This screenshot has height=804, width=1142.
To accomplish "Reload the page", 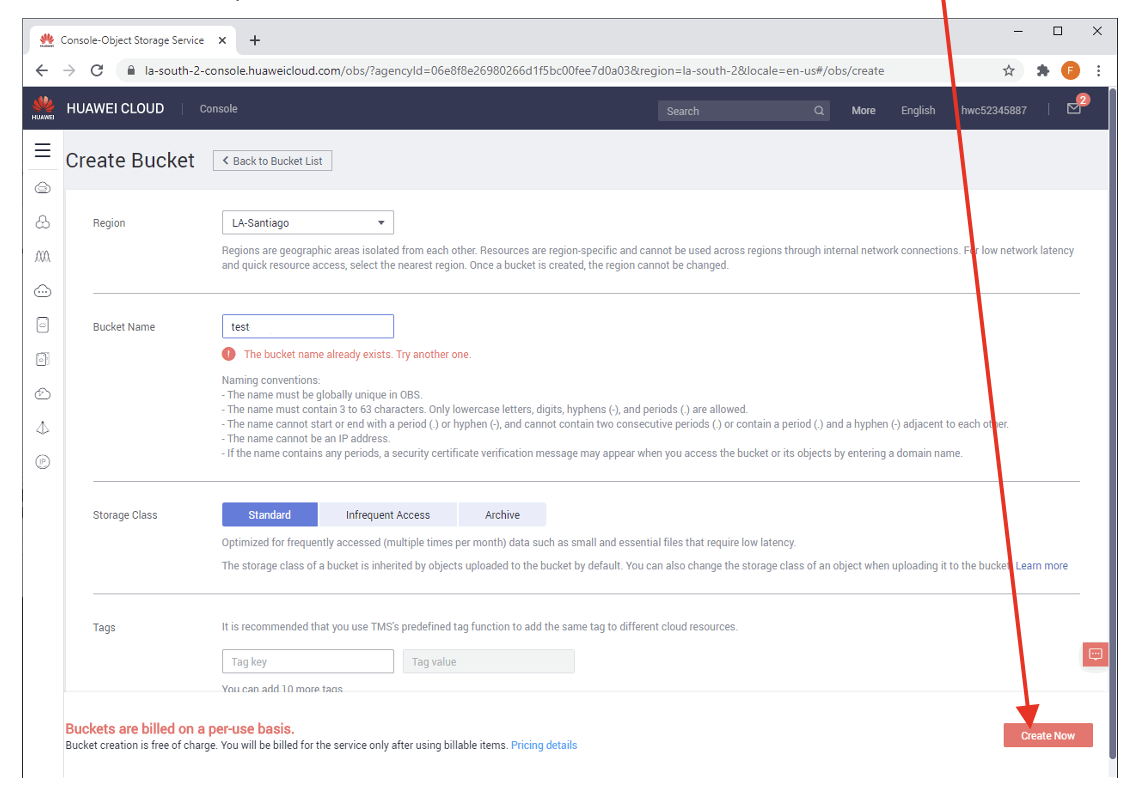I will point(97,71).
